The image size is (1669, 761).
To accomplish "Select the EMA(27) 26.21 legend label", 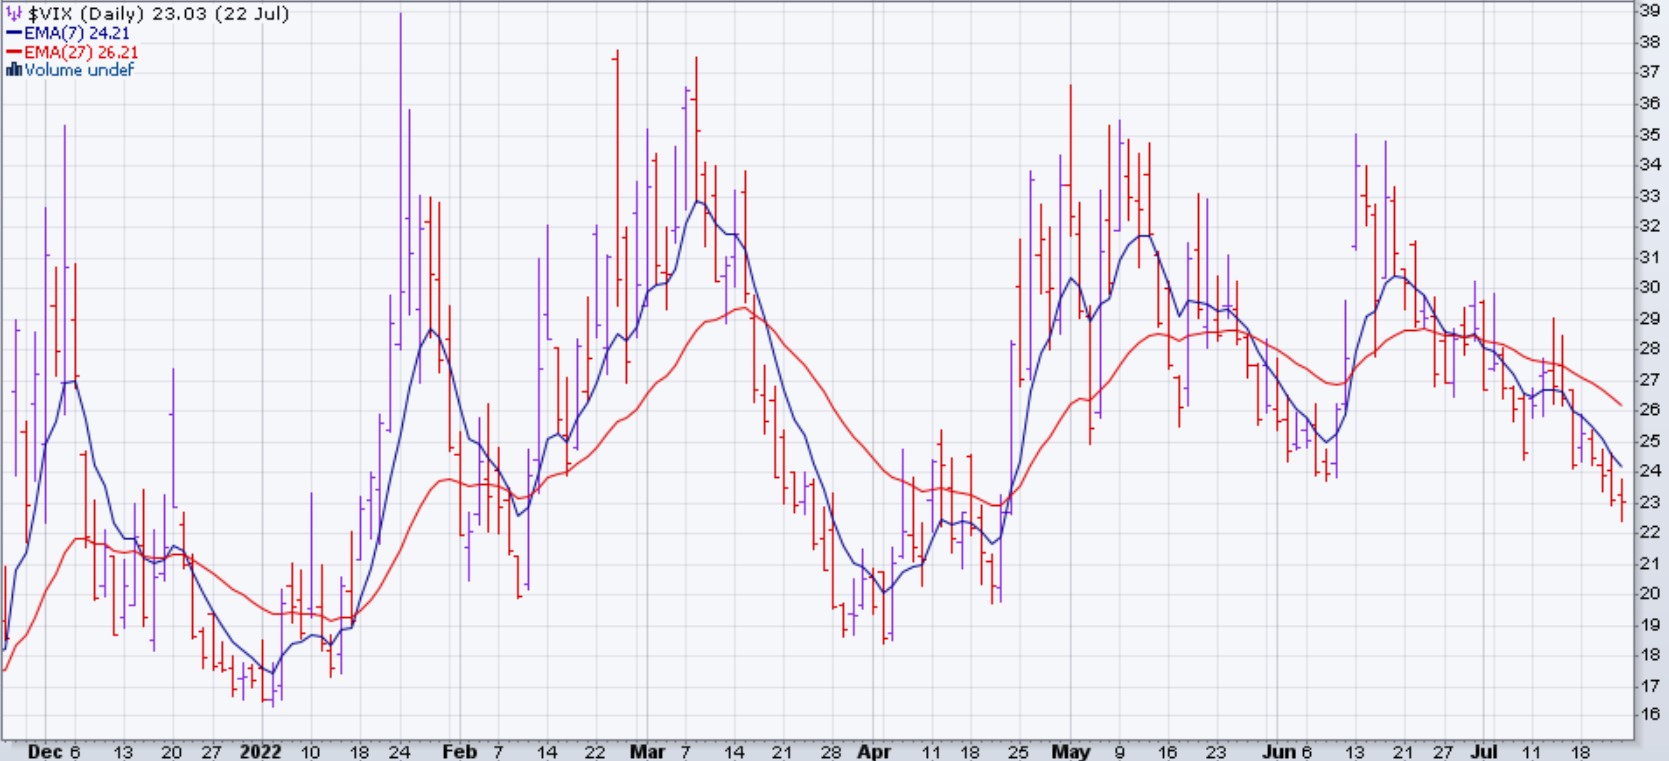I will coord(81,52).
